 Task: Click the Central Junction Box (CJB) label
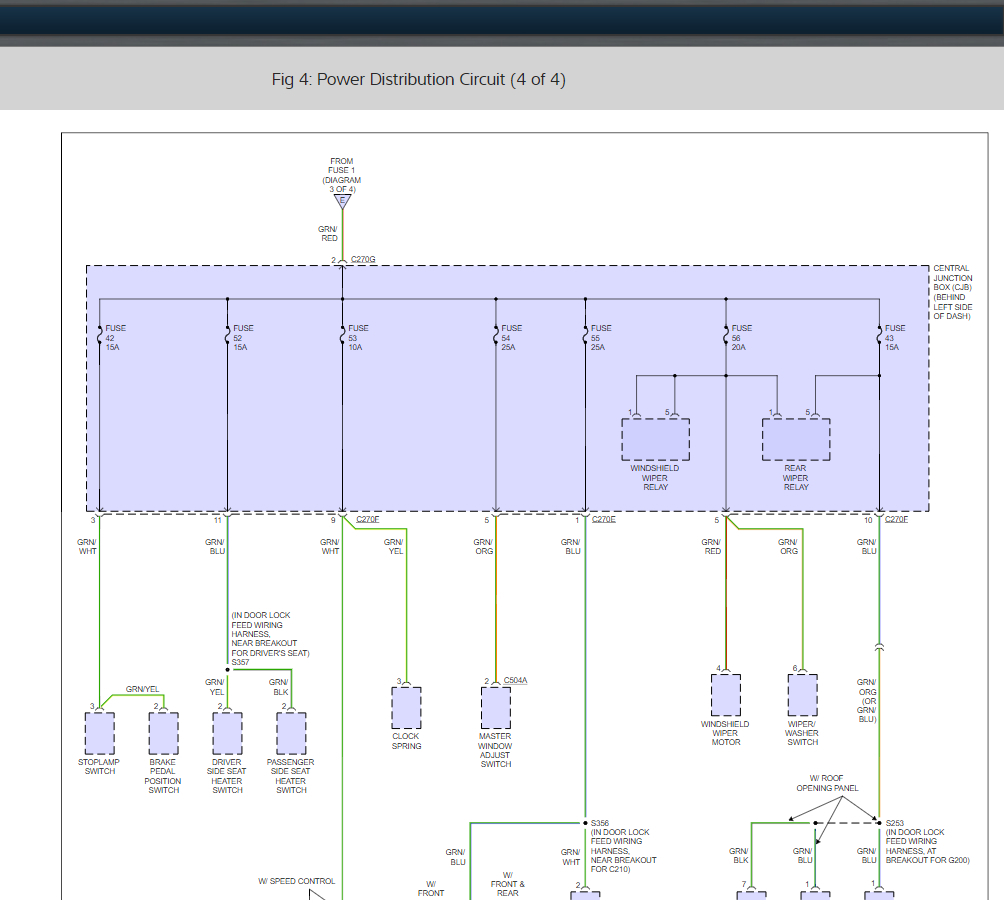coord(952,293)
